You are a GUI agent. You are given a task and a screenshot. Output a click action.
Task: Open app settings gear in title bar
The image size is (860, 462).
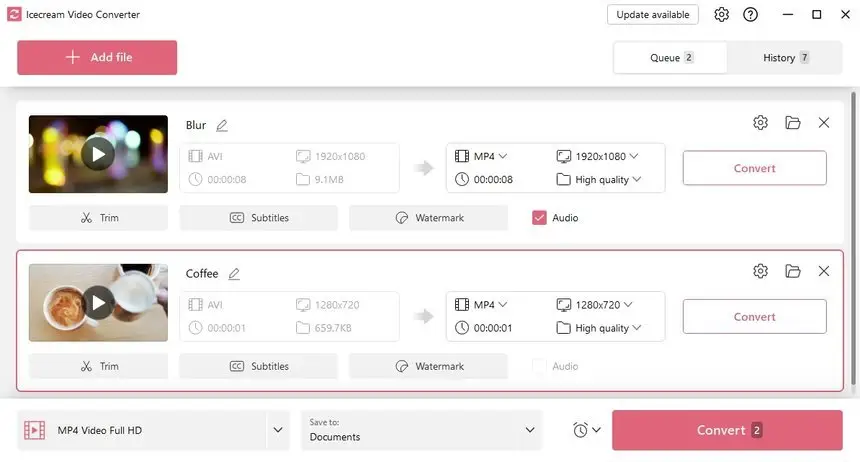(721, 15)
